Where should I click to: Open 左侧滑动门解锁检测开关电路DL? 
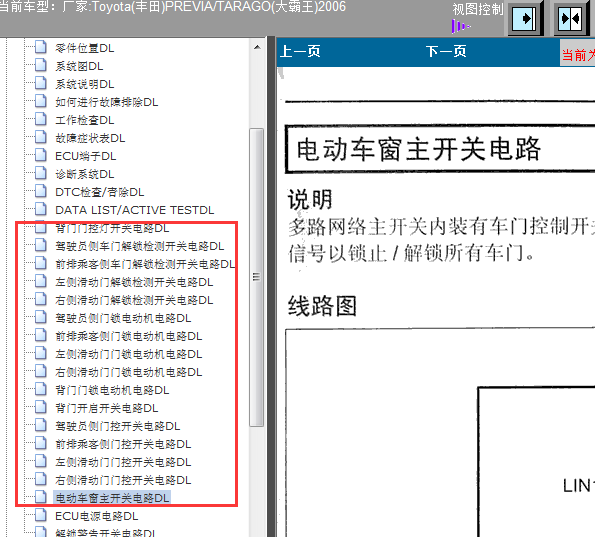[134, 282]
